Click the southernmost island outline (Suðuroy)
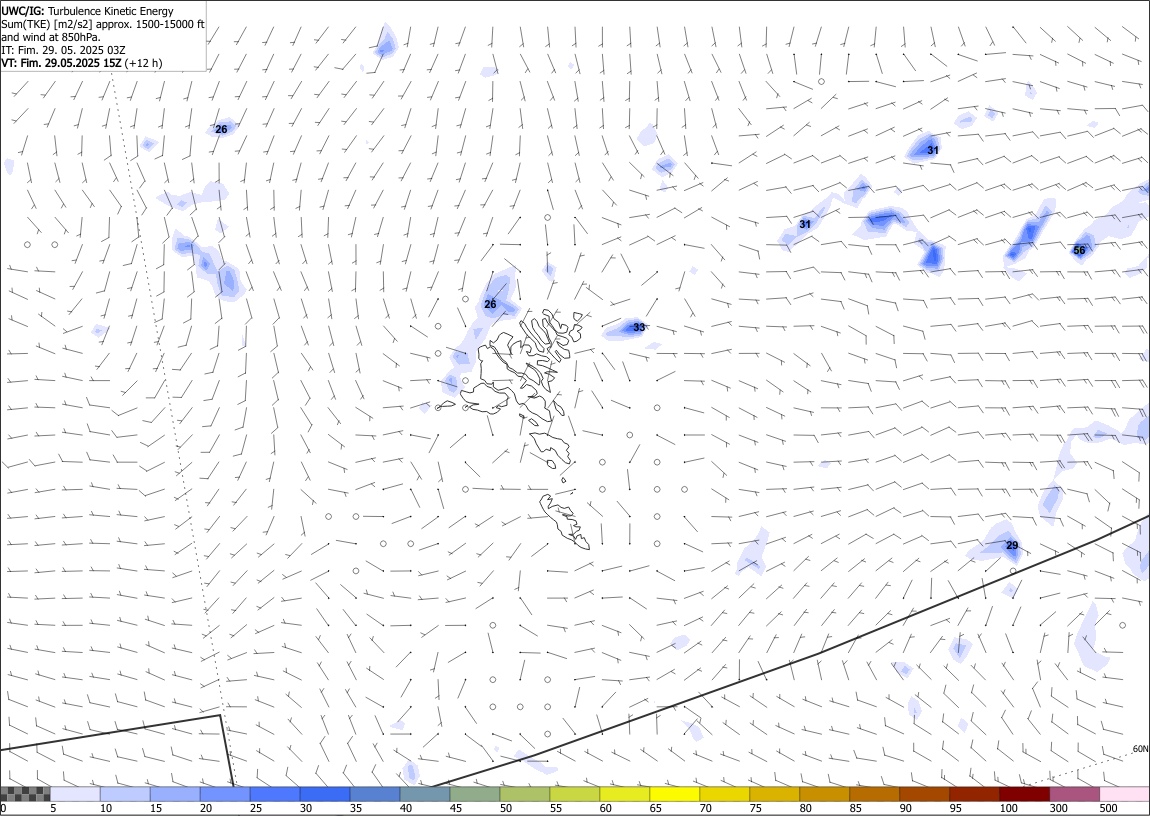This screenshot has width=1150, height=816. (x=565, y=521)
